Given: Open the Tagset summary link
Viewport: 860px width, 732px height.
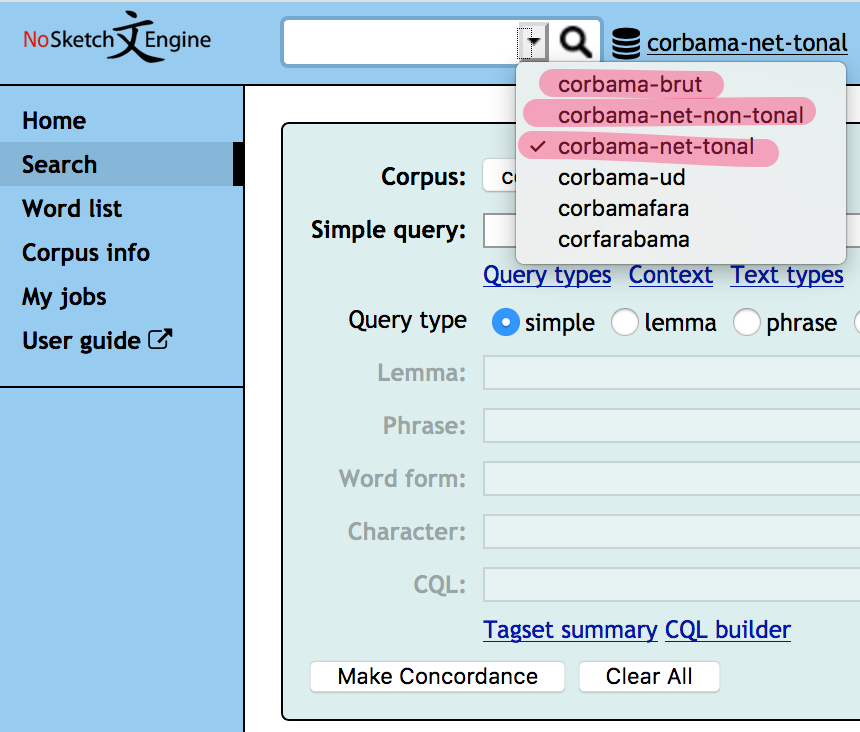Looking at the screenshot, I should [x=570, y=630].
